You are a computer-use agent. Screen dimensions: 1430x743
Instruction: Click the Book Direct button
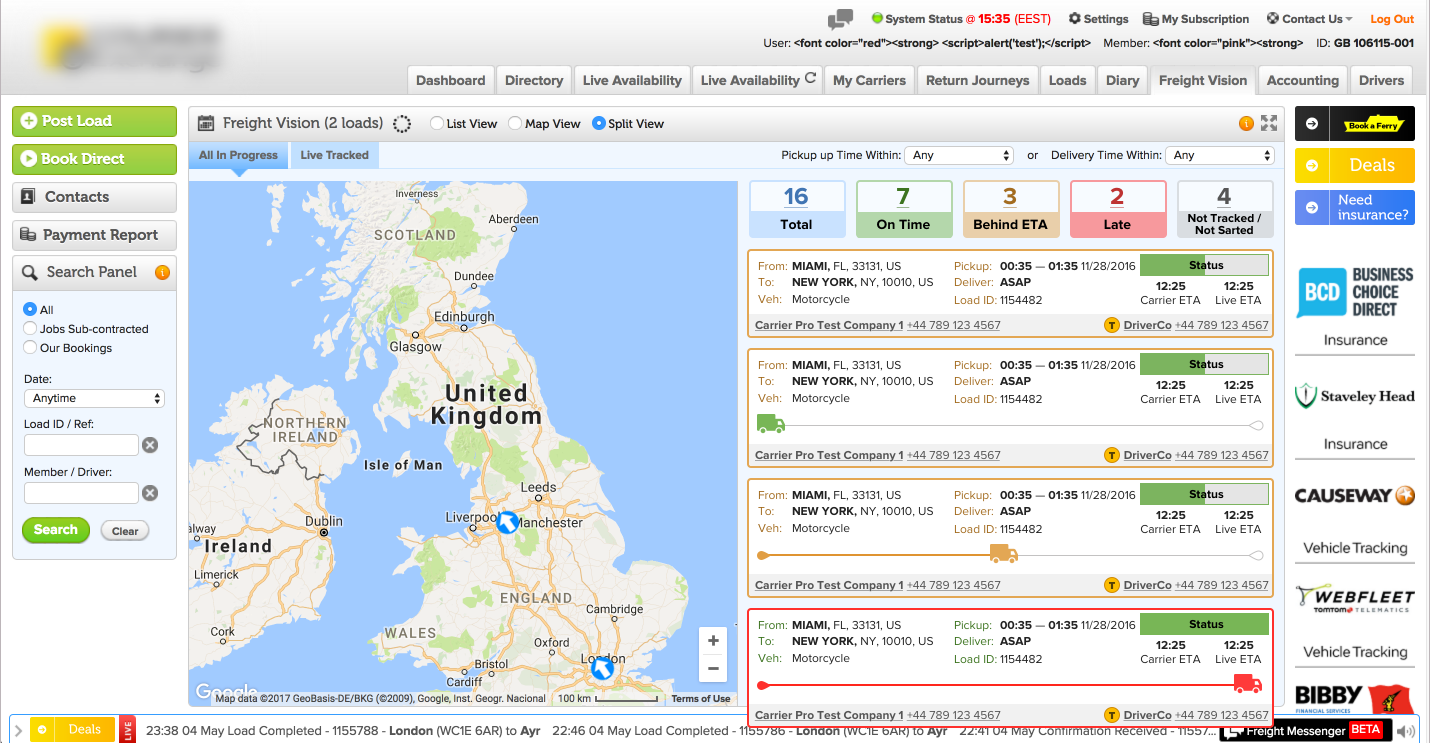click(x=94, y=159)
